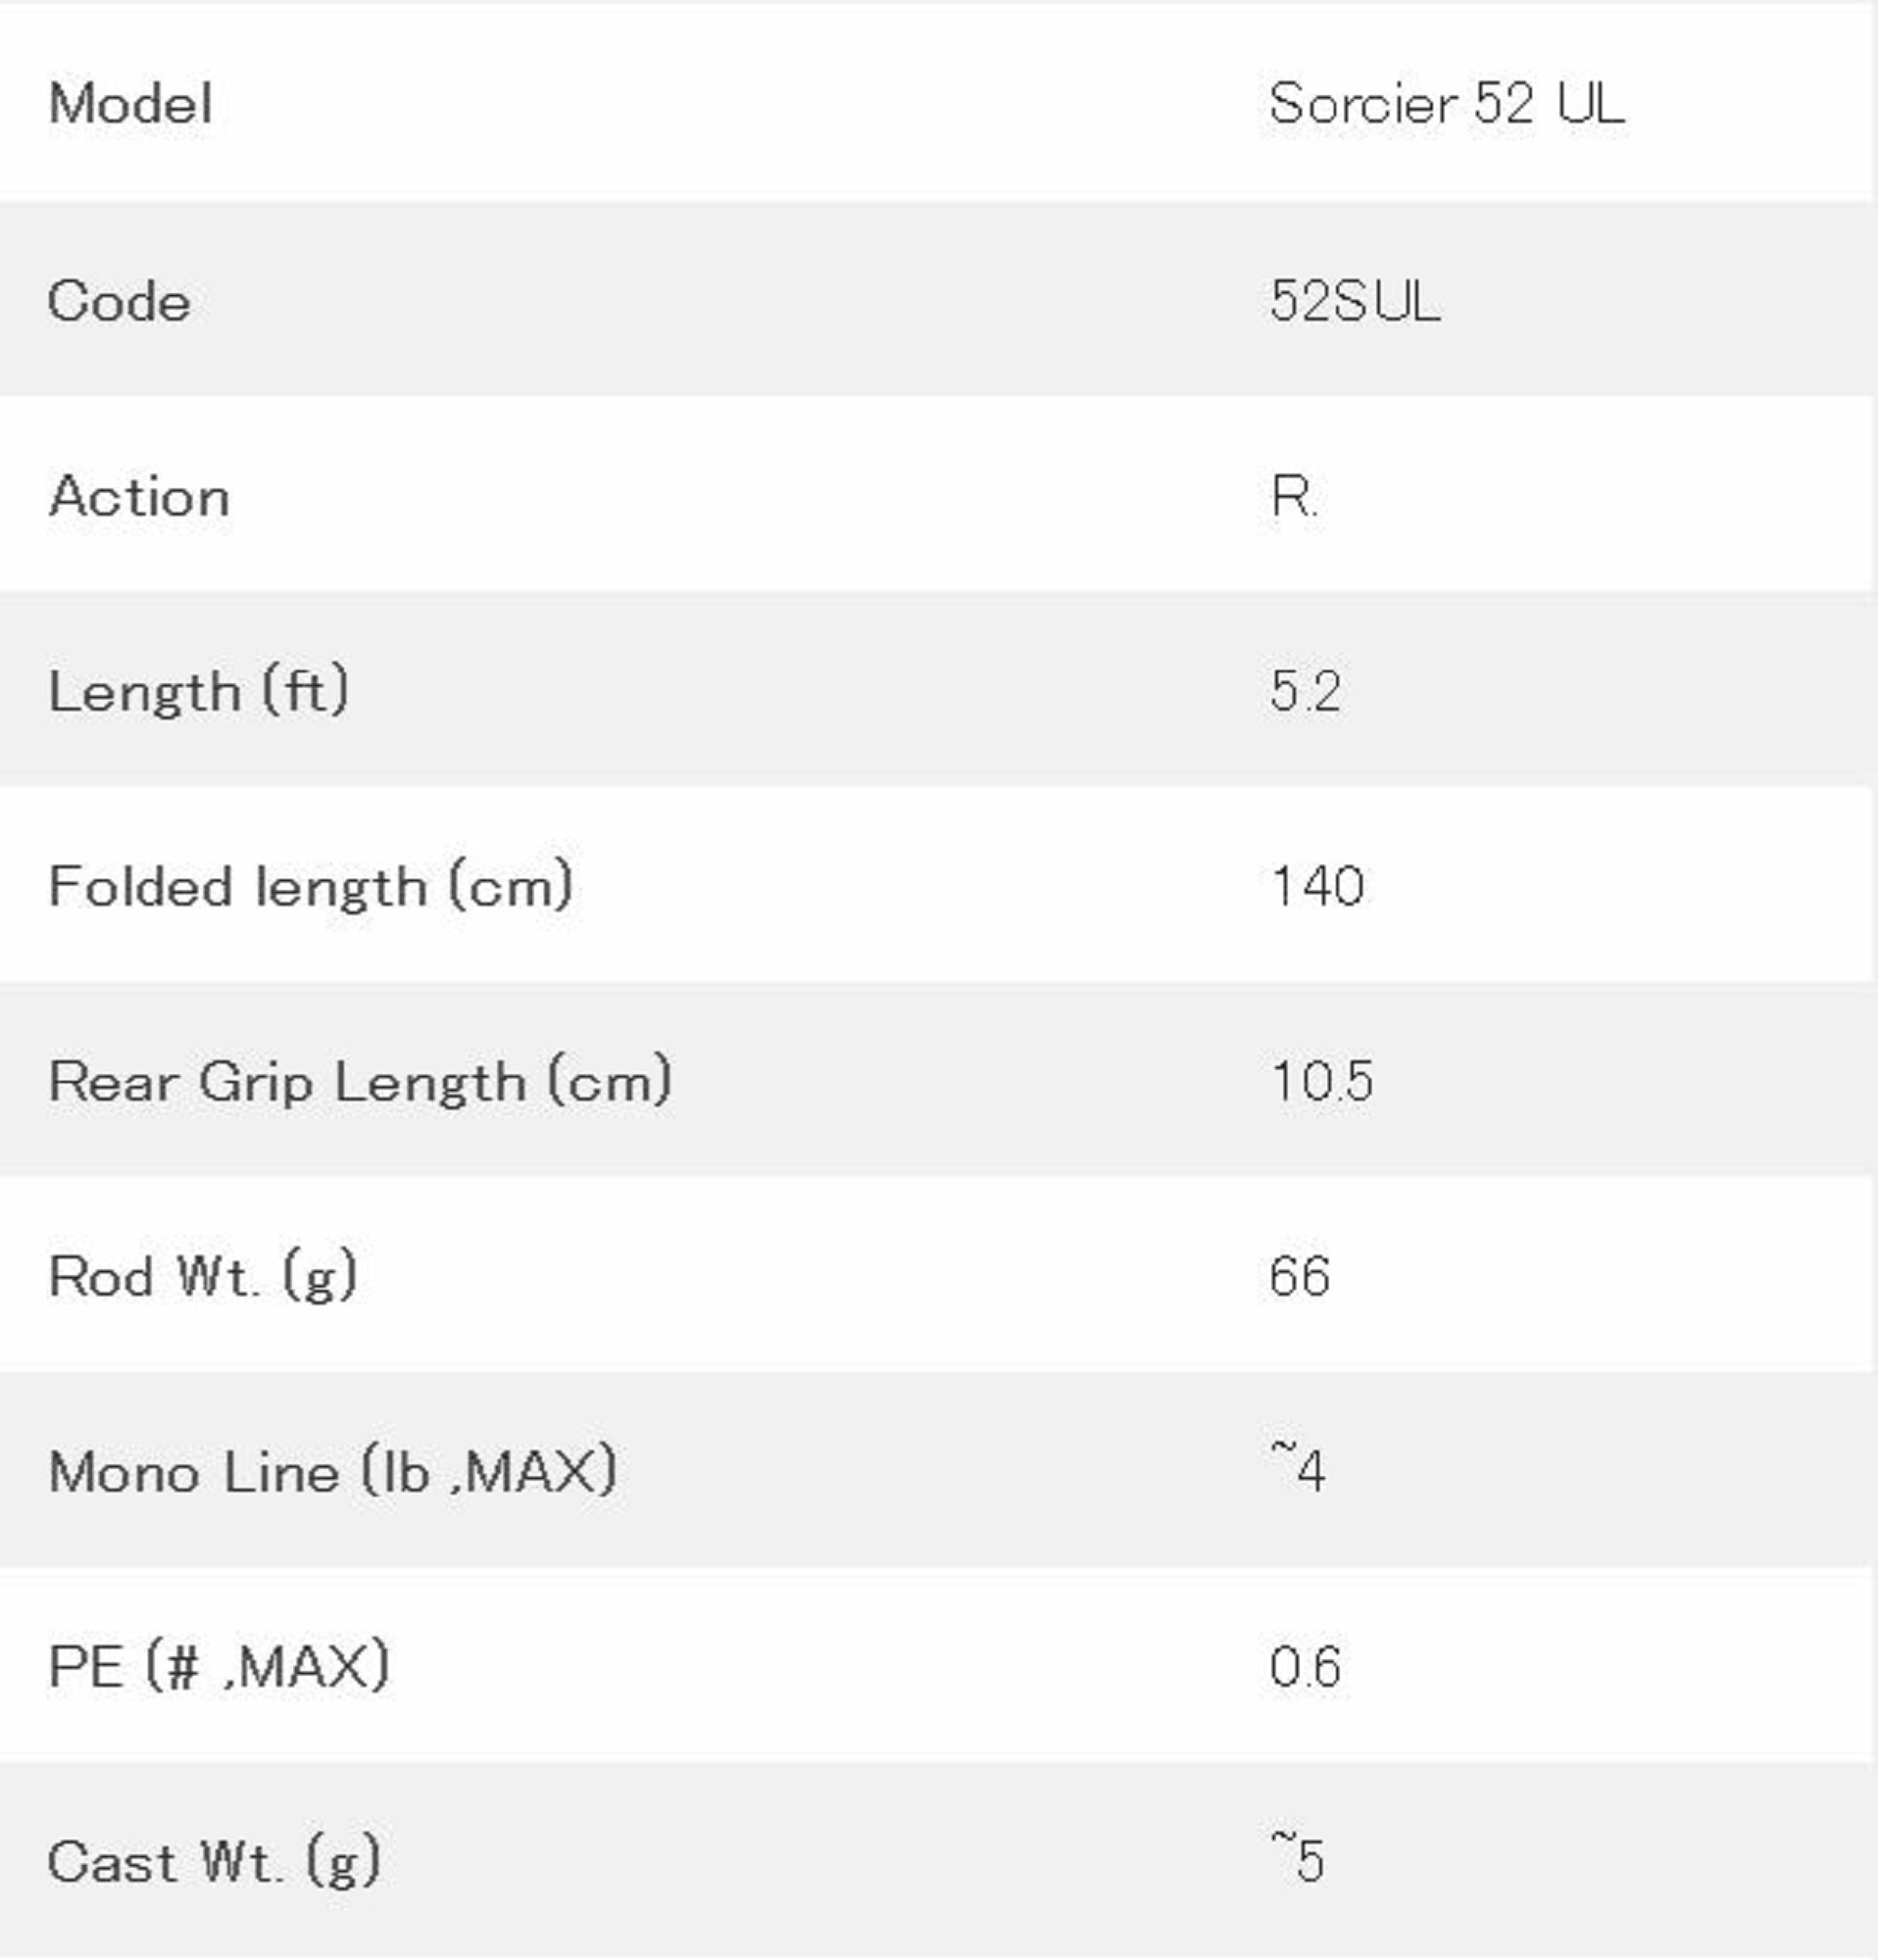Select the ~5 cast weight value

click(1298, 1860)
